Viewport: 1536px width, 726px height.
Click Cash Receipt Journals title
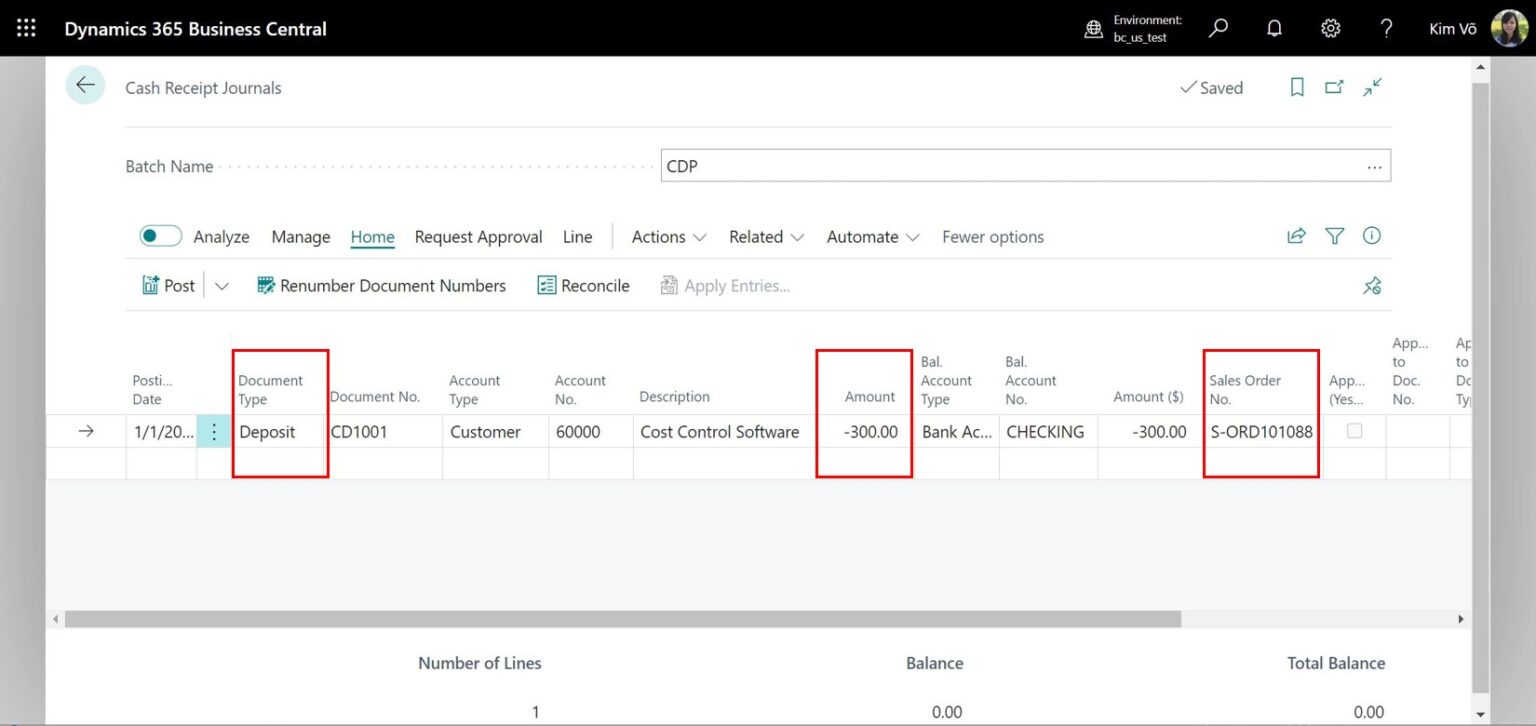tap(203, 88)
